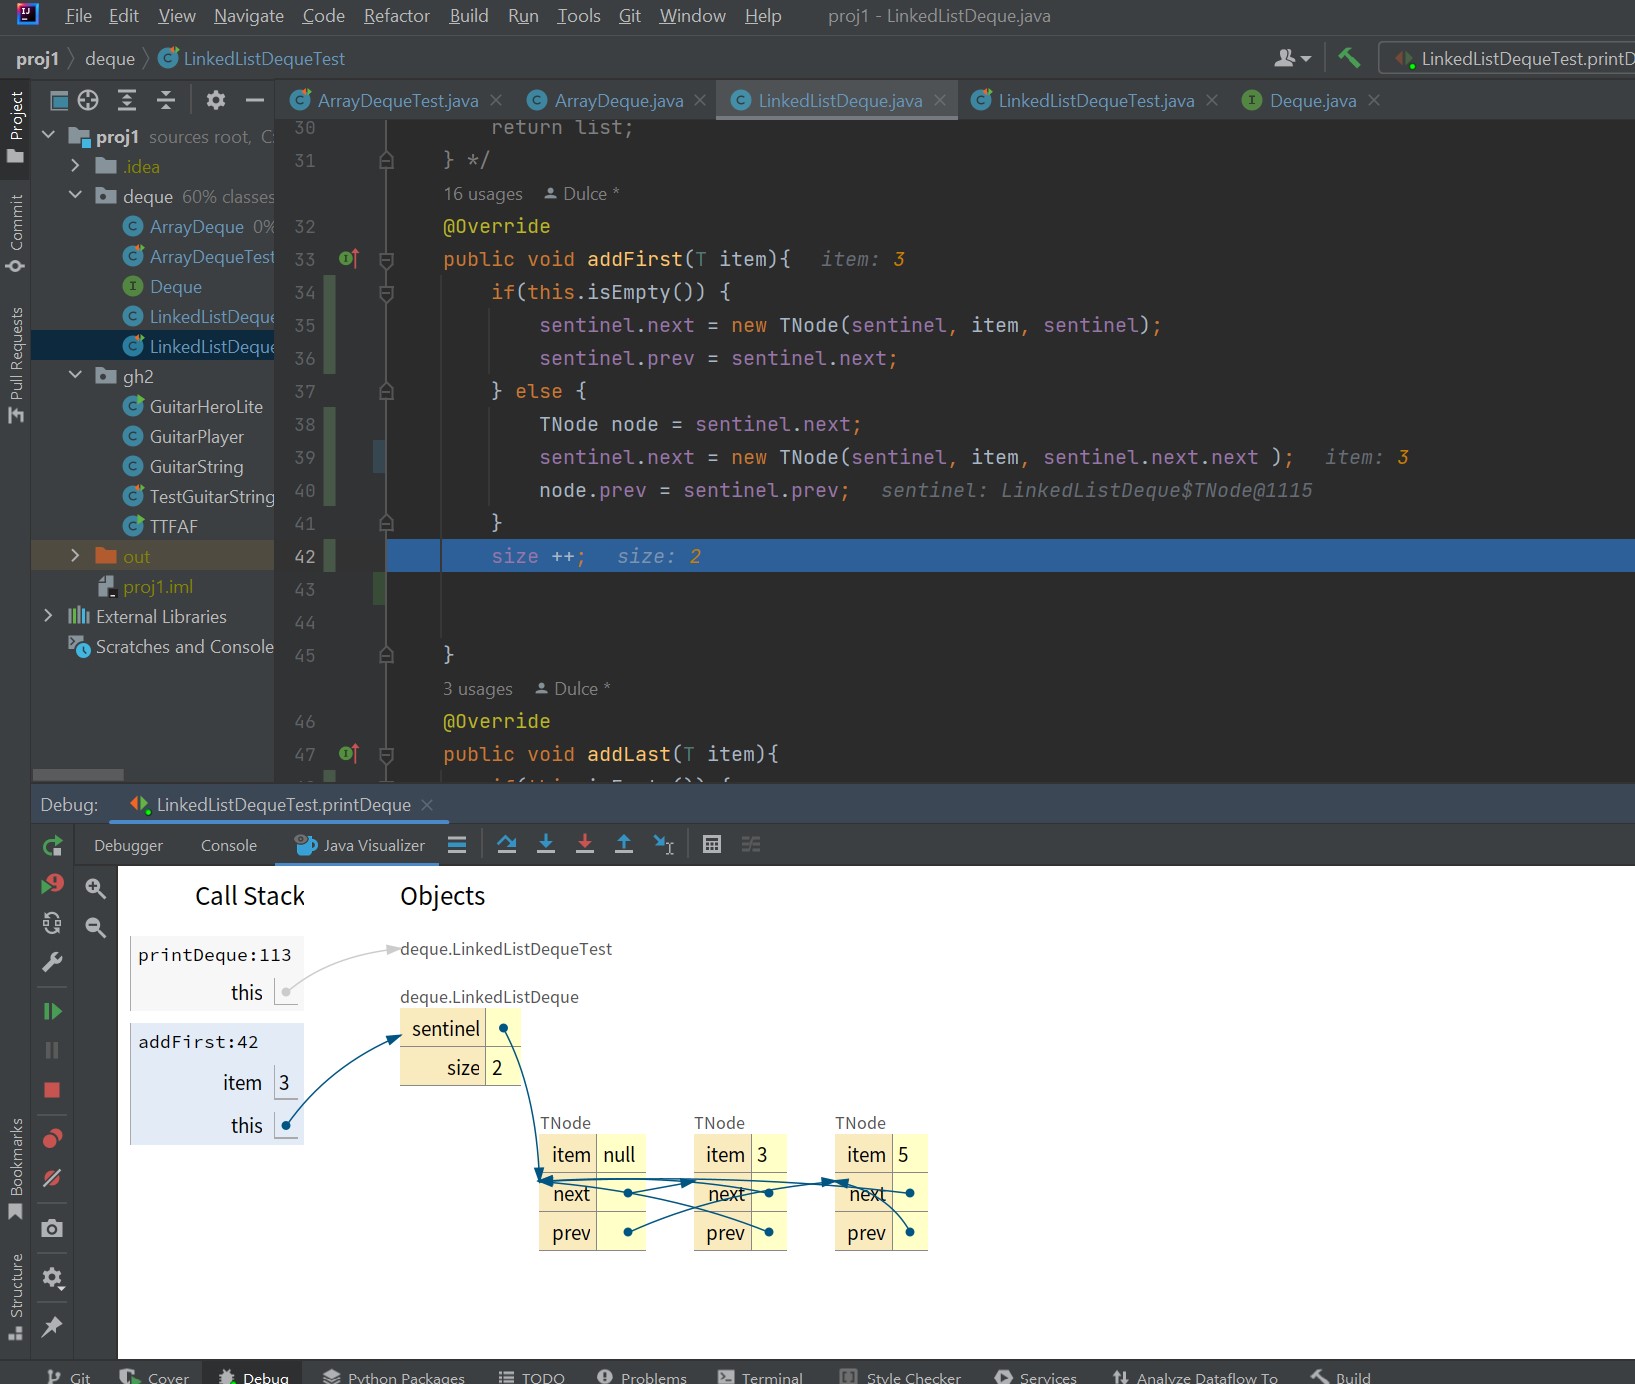
Task: Toggle override gutter marker at line 33
Action: coord(348,259)
